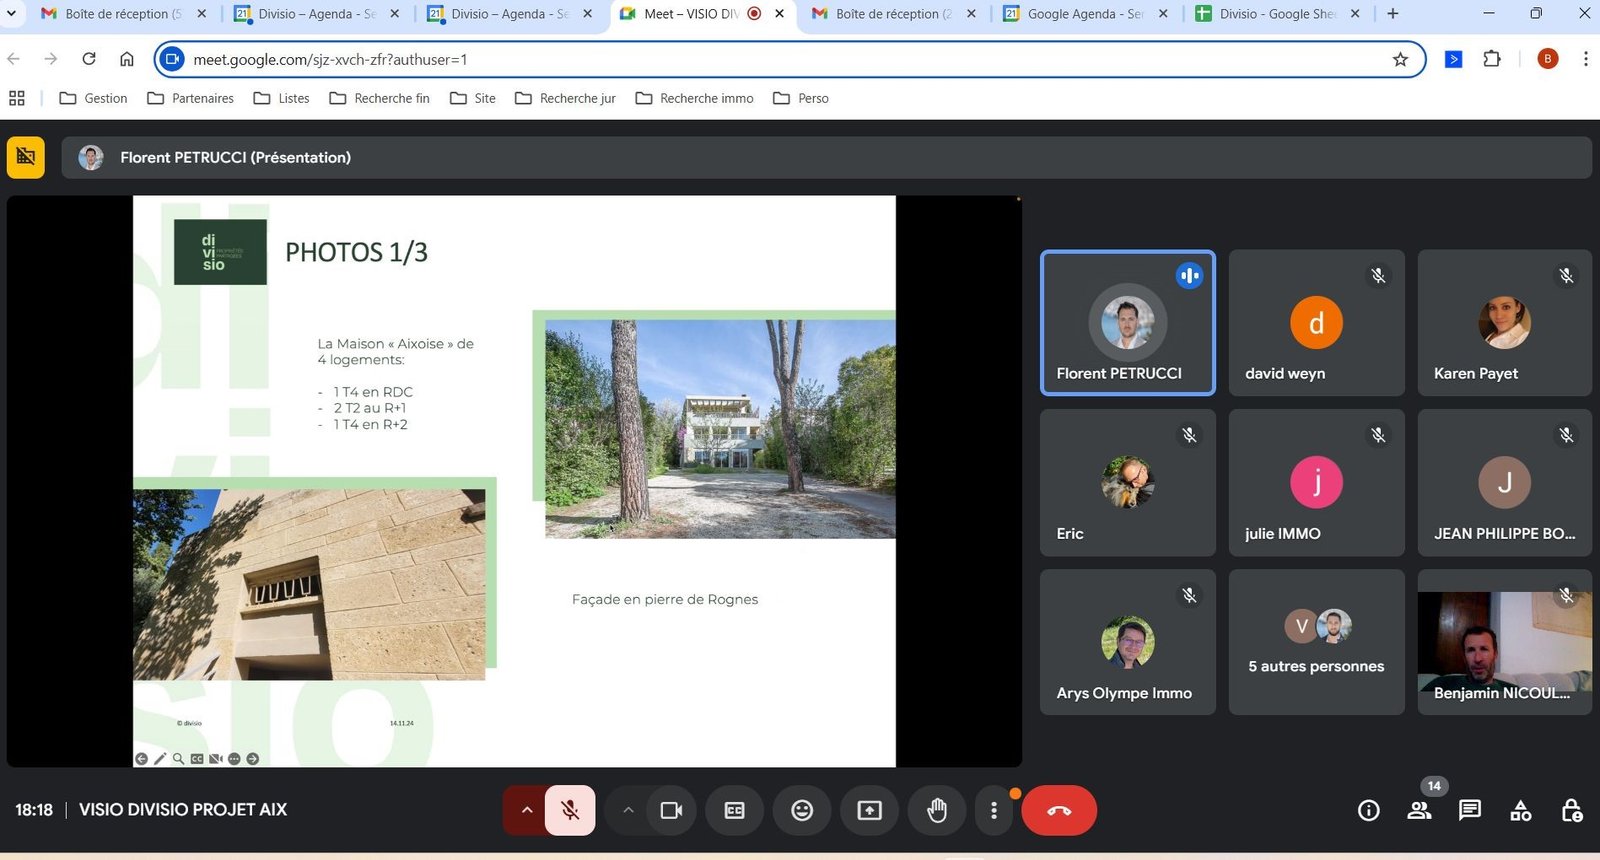Select Florent PETRUCCI participant tile
This screenshot has height=860, width=1600.
(x=1127, y=323)
